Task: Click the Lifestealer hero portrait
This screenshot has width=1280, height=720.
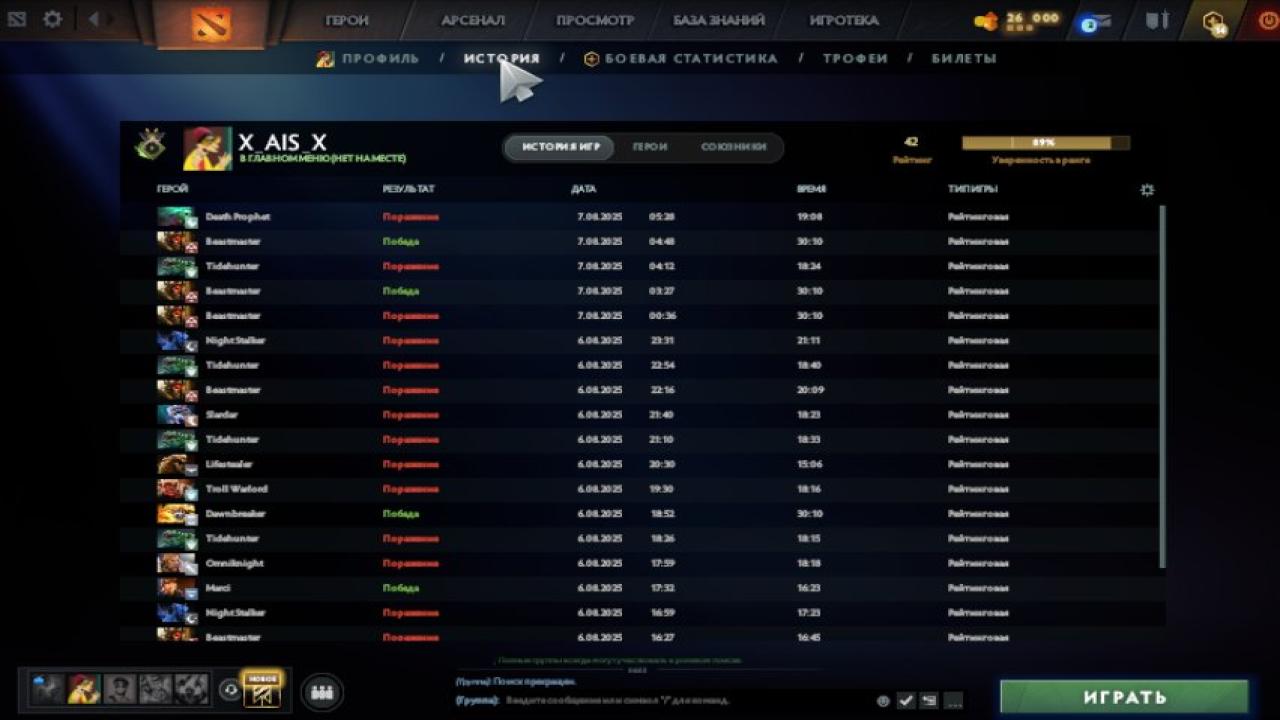Action: coord(177,464)
